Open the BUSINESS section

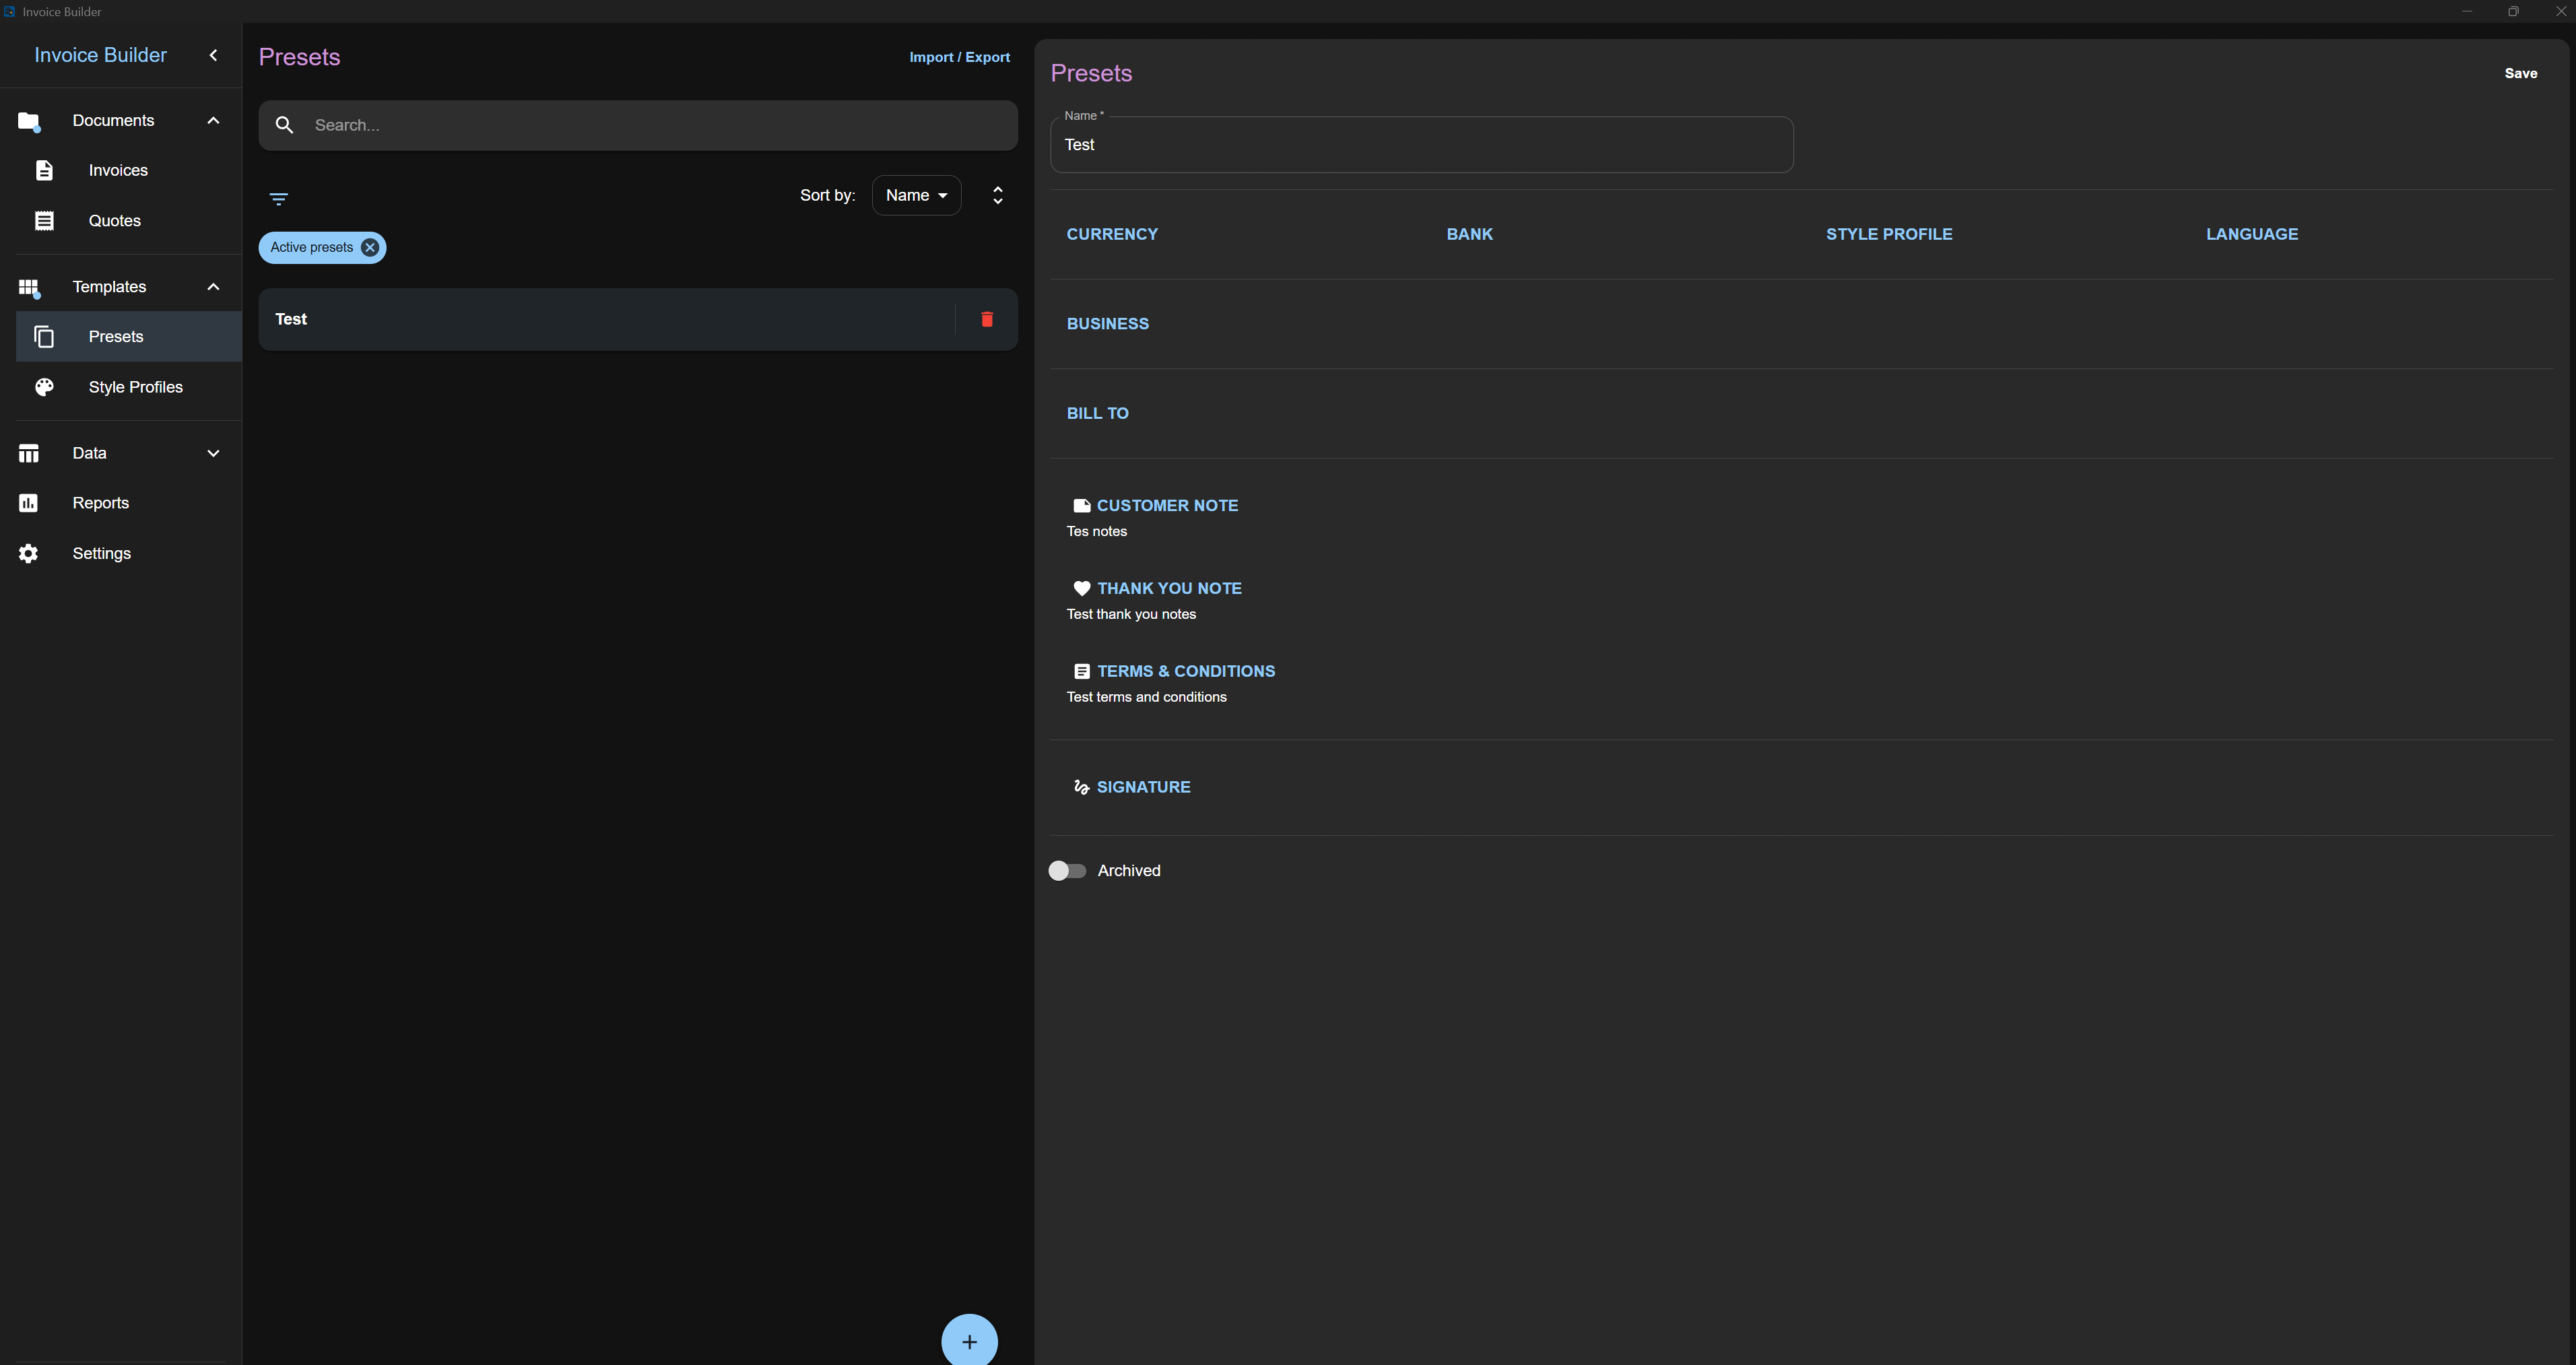coord(1107,324)
